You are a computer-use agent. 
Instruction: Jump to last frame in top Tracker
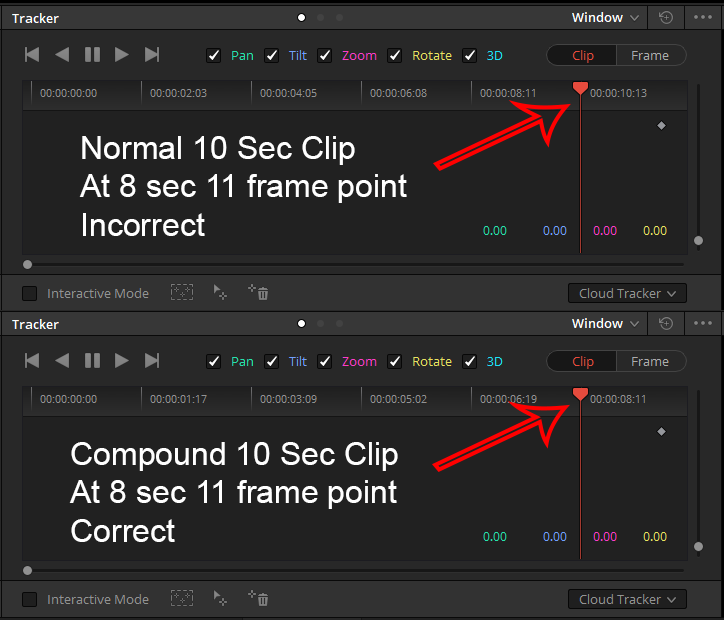click(152, 54)
